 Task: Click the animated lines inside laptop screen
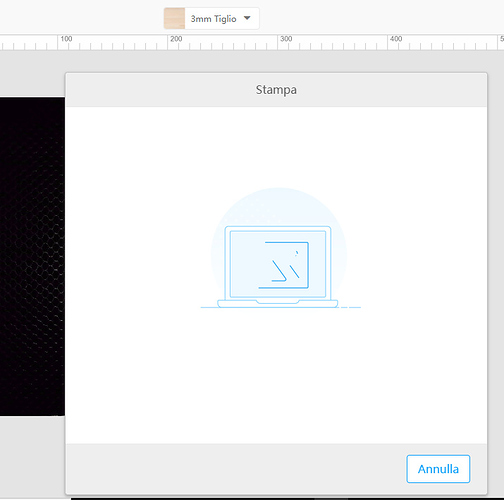[x=284, y=265]
